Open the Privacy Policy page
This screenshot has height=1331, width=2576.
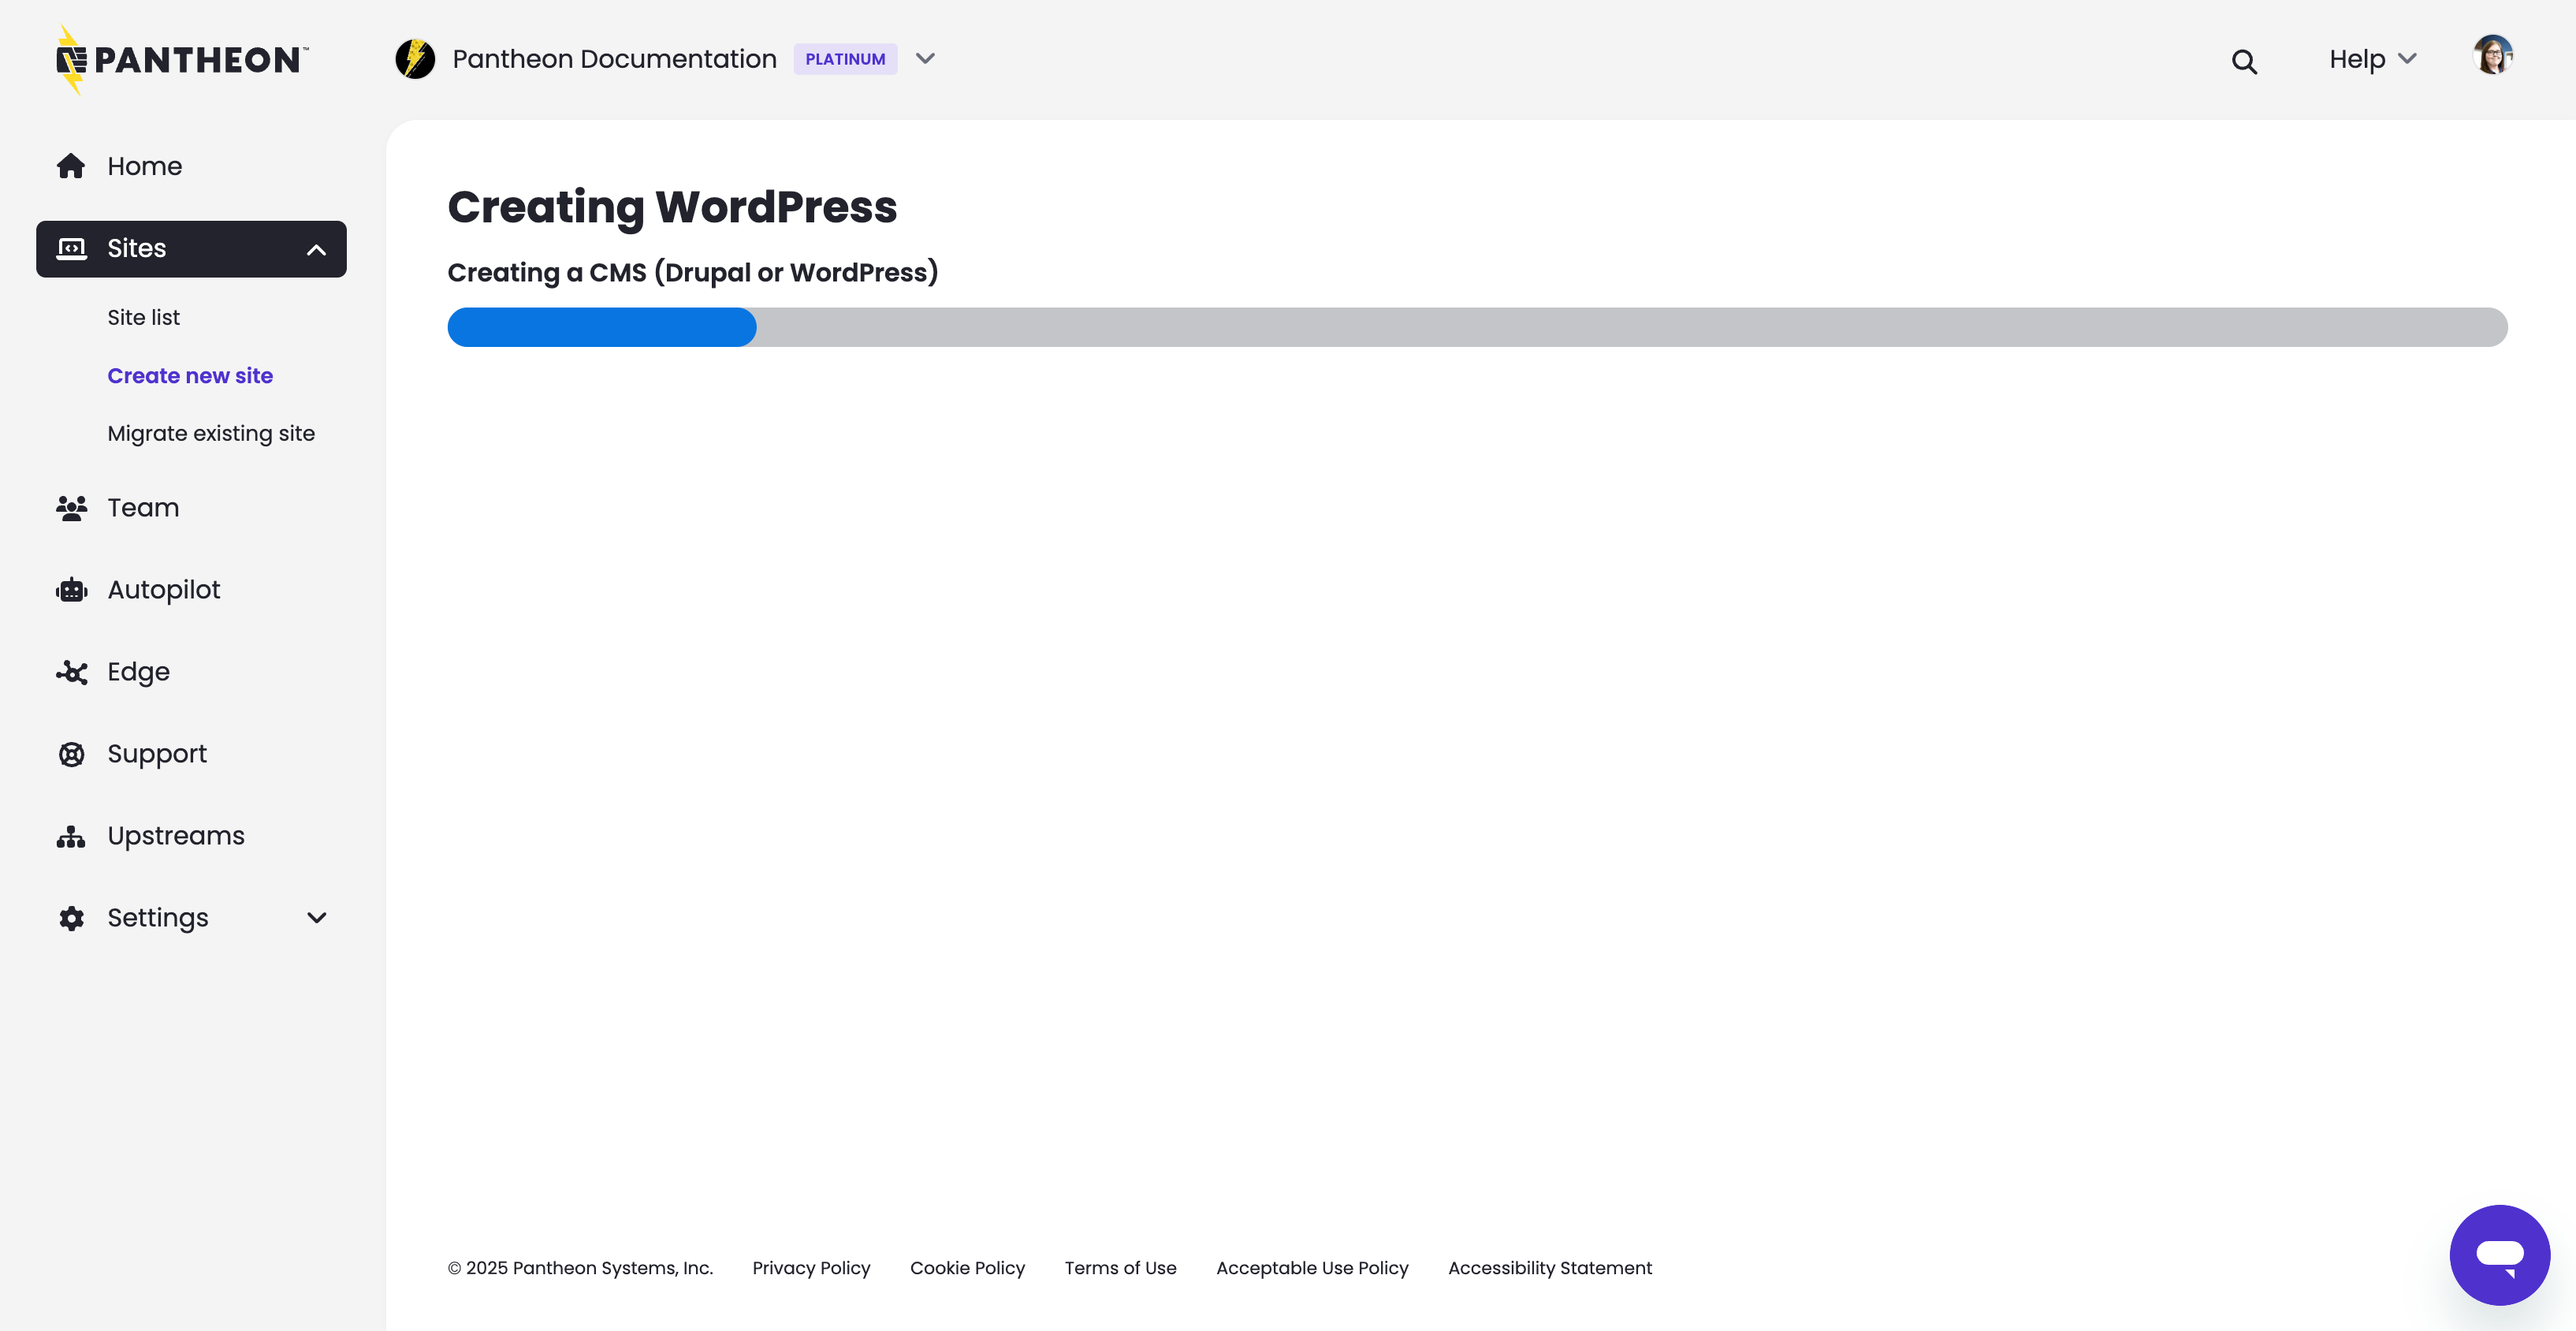pyautogui.click(x=811, y=1267)
